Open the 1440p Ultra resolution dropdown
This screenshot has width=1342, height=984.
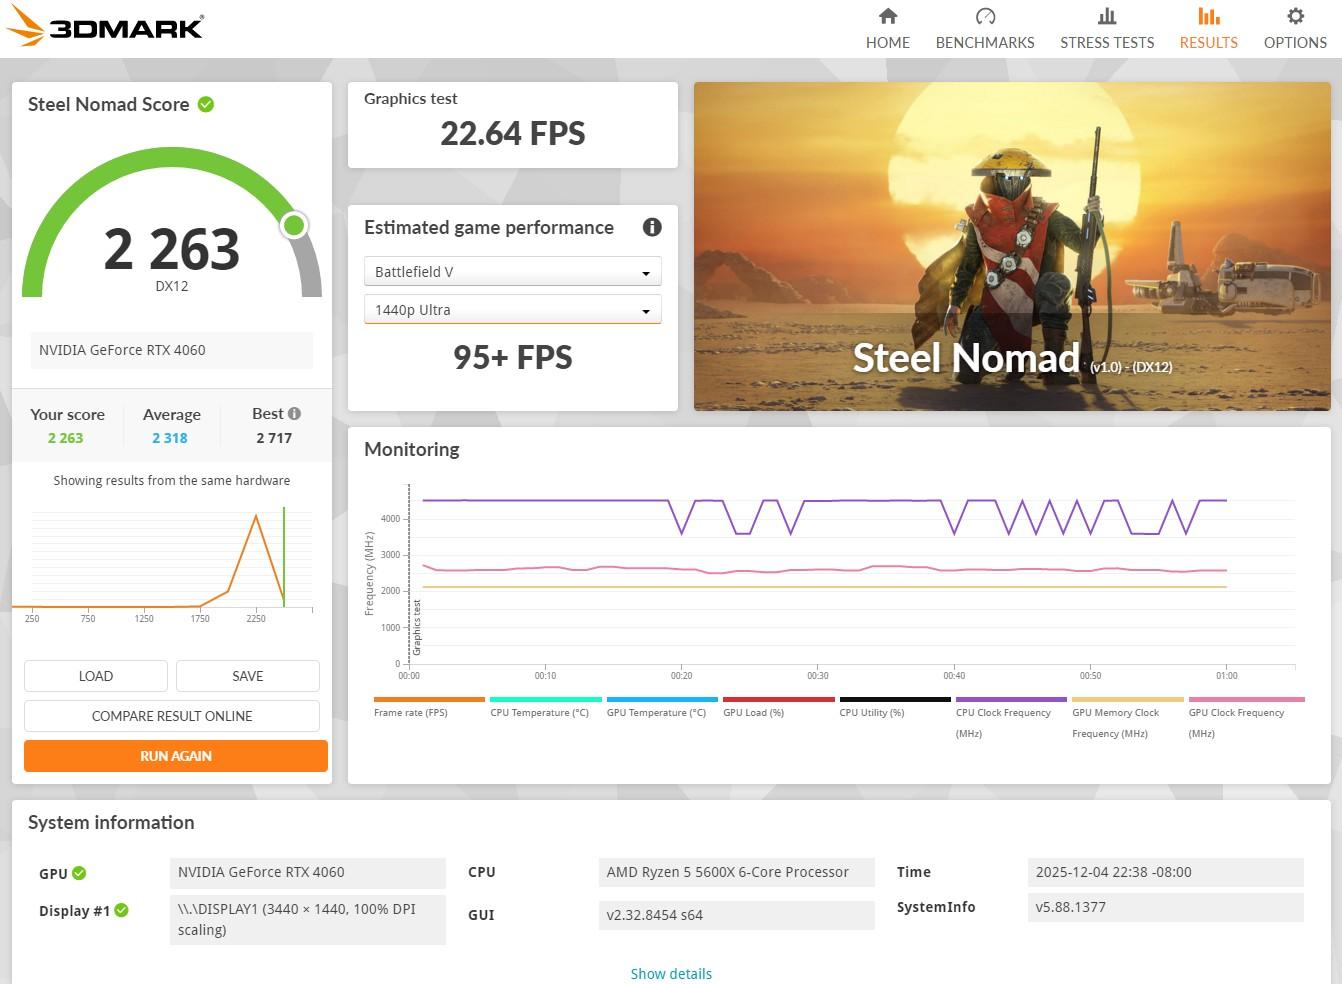coord(512,310)
